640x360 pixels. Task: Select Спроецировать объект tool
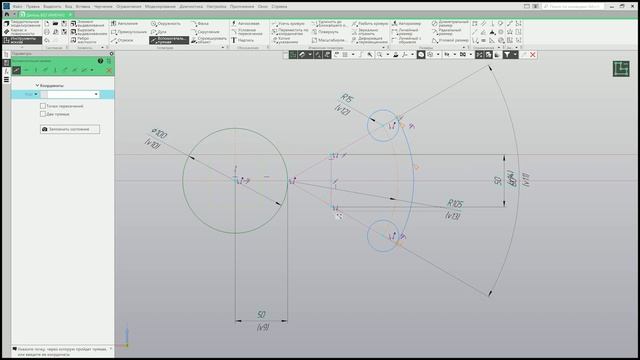tap(209, 40)
